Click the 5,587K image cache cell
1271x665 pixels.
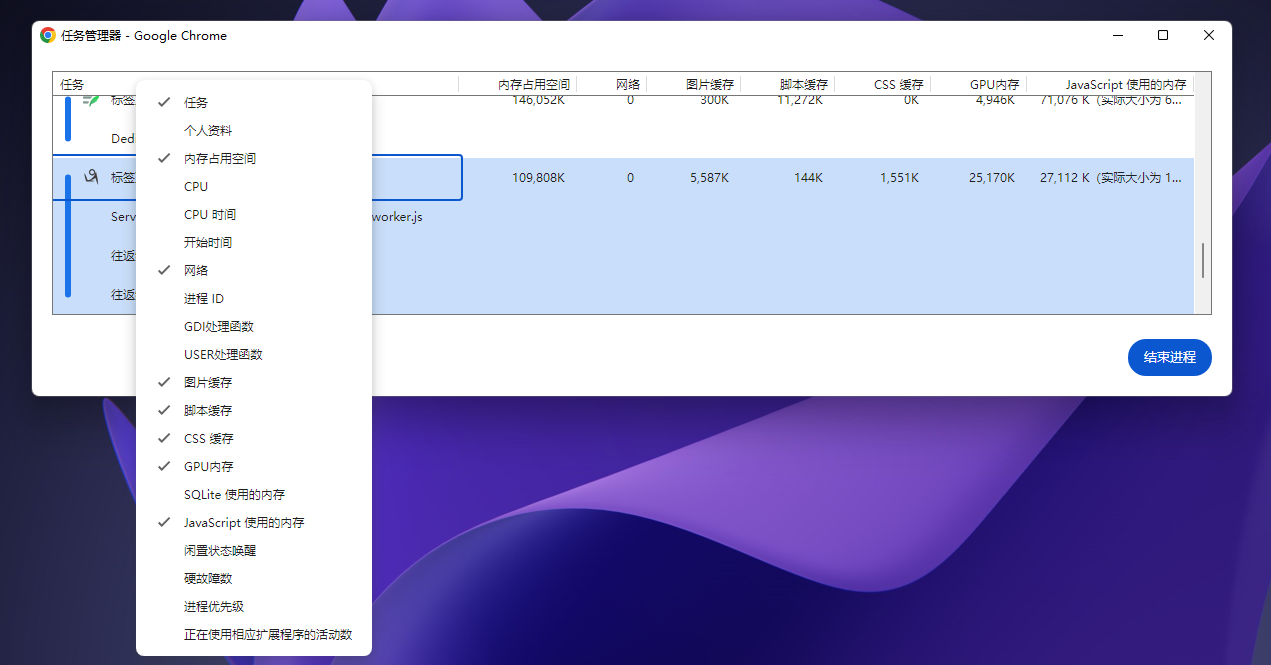point(709,178)
